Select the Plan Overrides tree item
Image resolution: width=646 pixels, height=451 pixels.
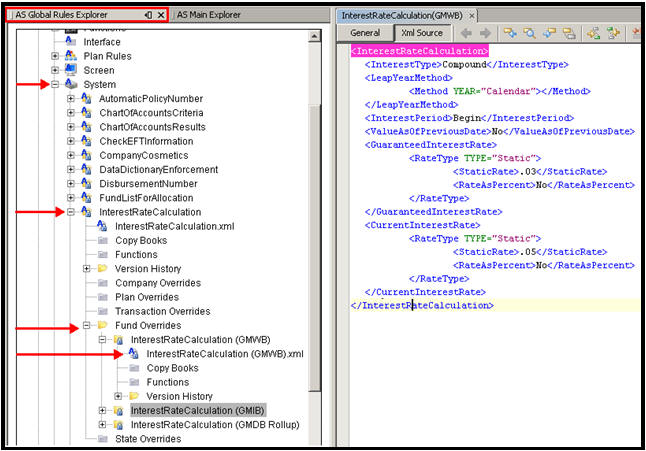(147, 297)
